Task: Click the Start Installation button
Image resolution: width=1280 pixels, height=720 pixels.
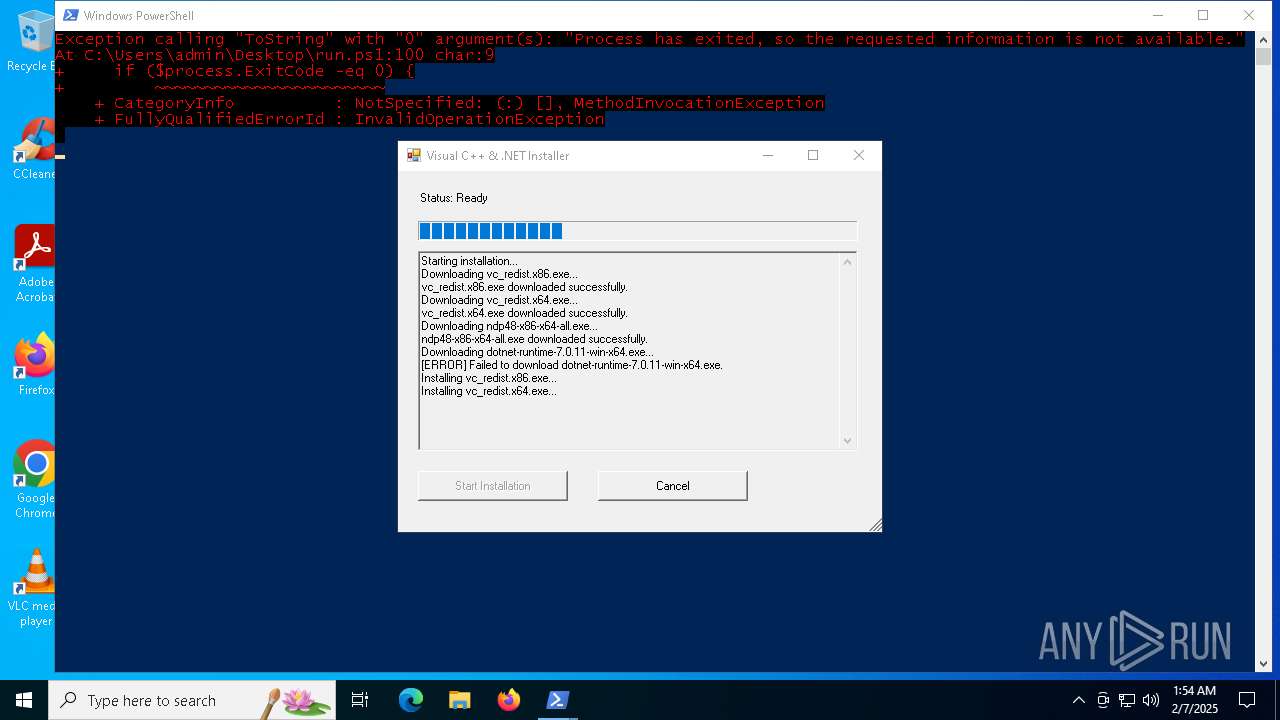Action: (492, 485)
